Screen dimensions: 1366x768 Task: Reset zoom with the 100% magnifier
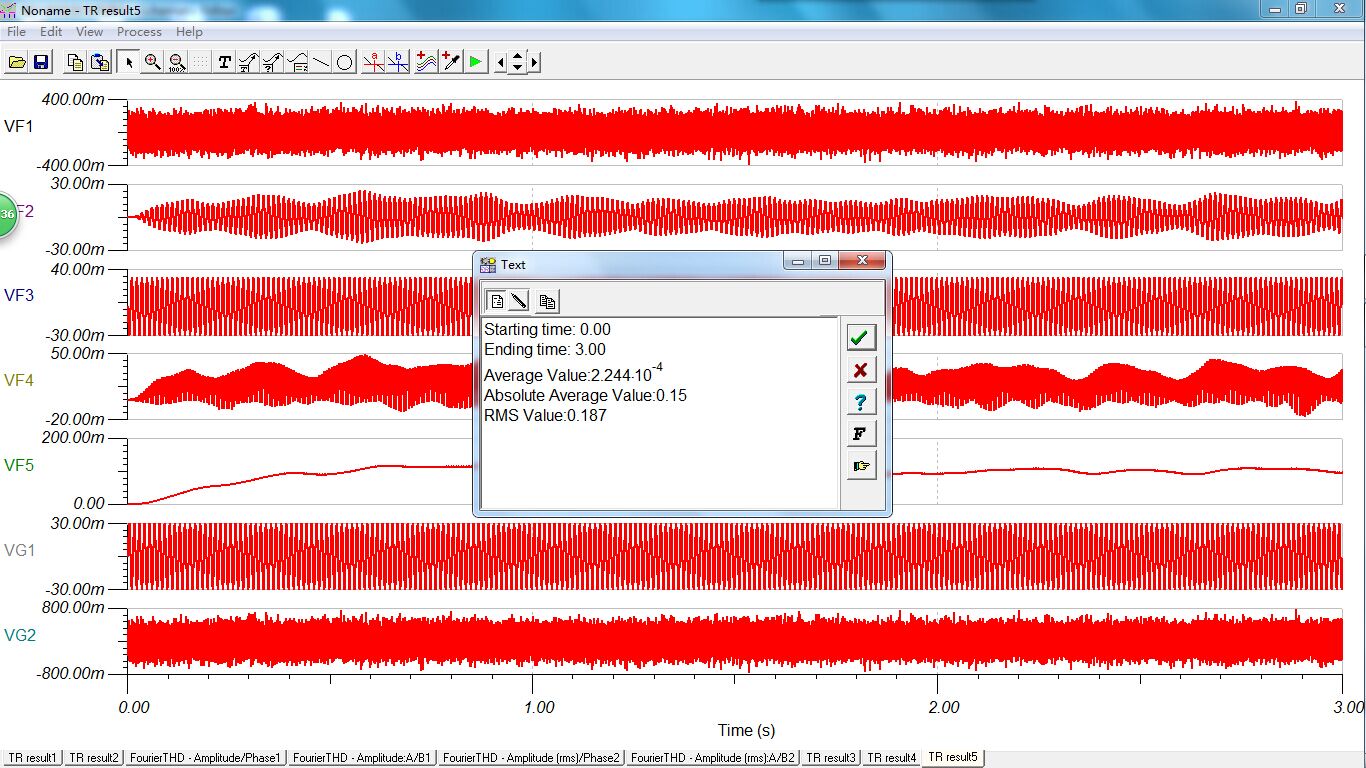(176, 62)
